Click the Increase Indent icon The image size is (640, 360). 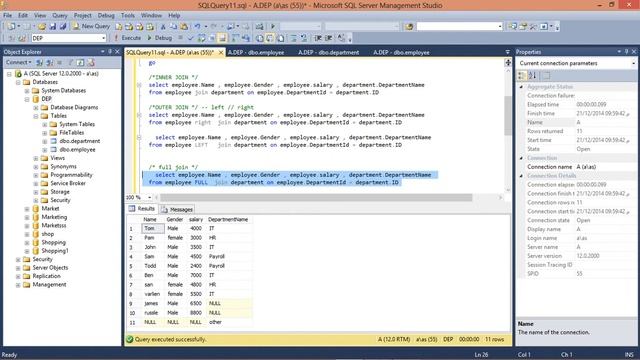[x=329, y=38]
